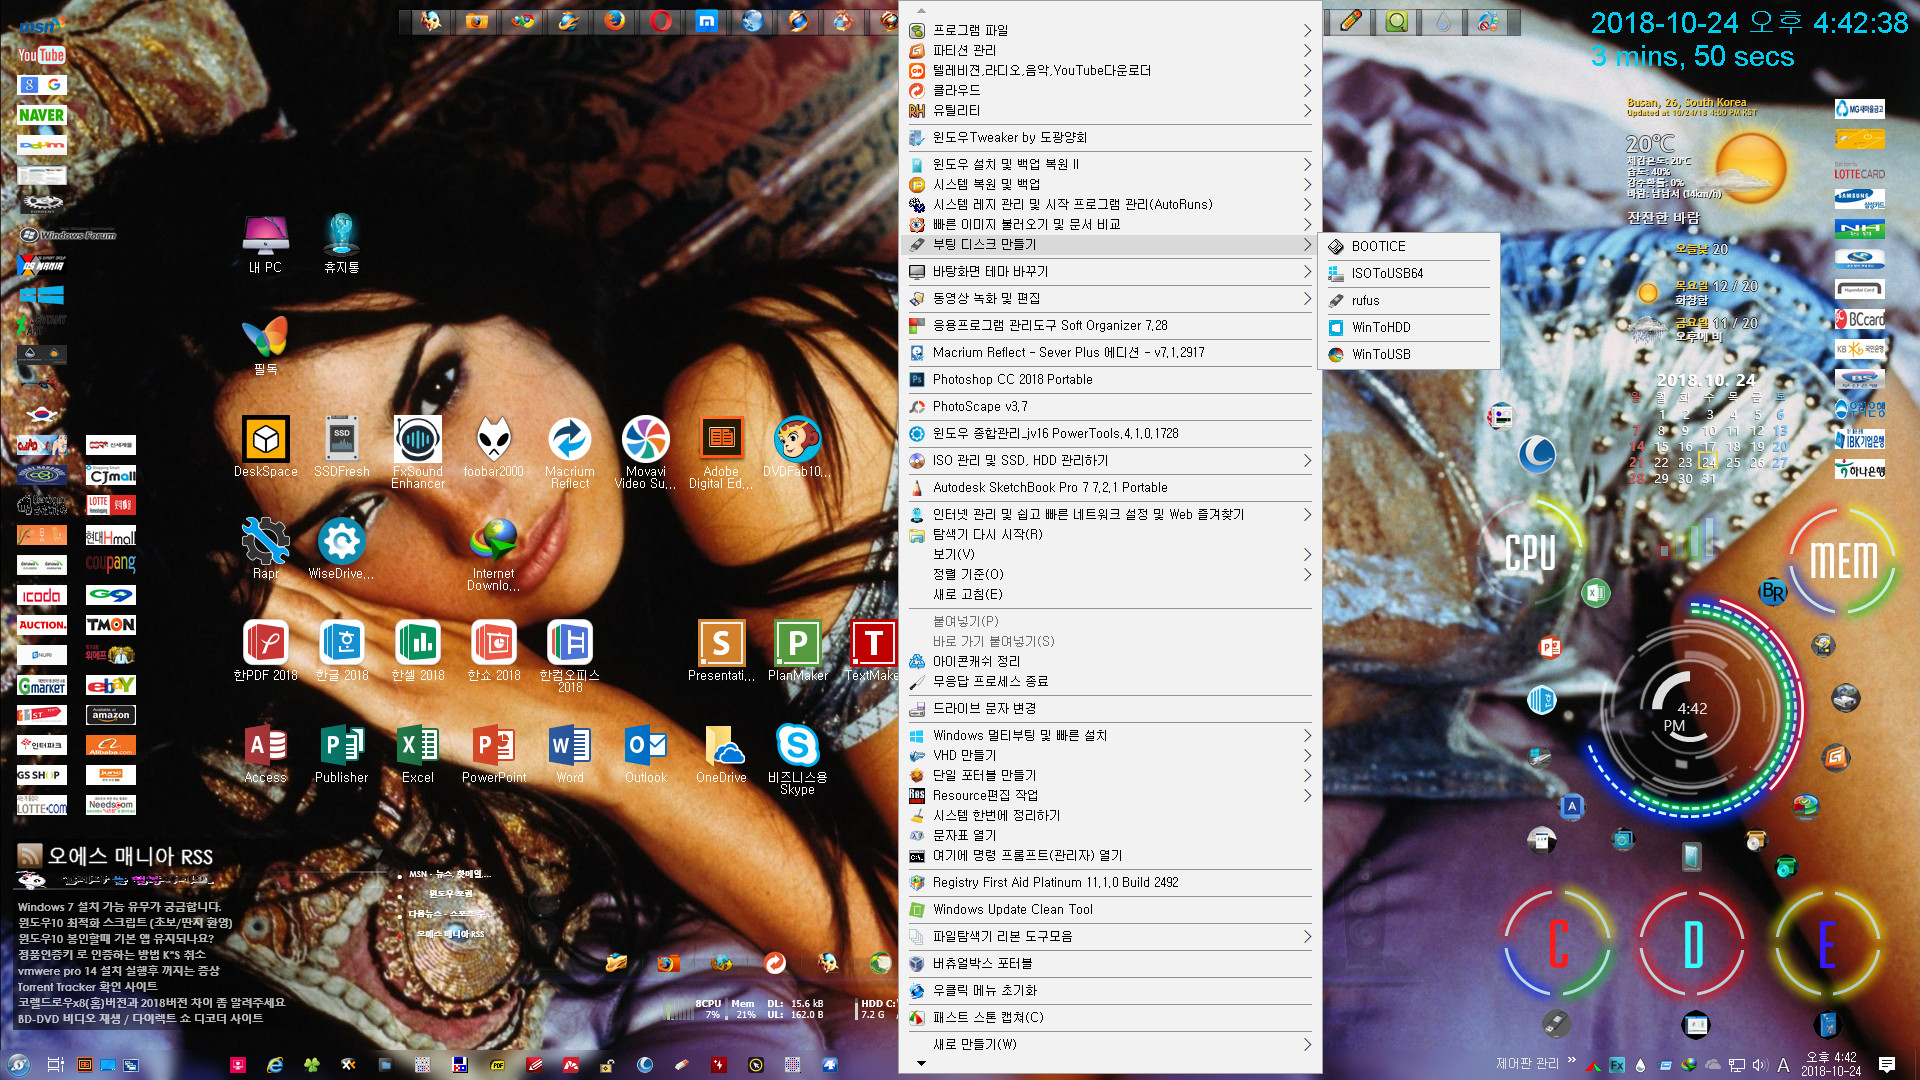Open OneDrive desktop shortcut
Viewport: 1920px width, 1080px height.
(x=721, y=753)
